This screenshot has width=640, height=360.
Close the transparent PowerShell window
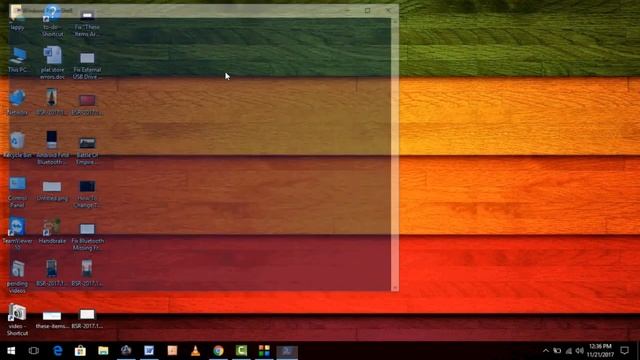(x=388, y=10)
